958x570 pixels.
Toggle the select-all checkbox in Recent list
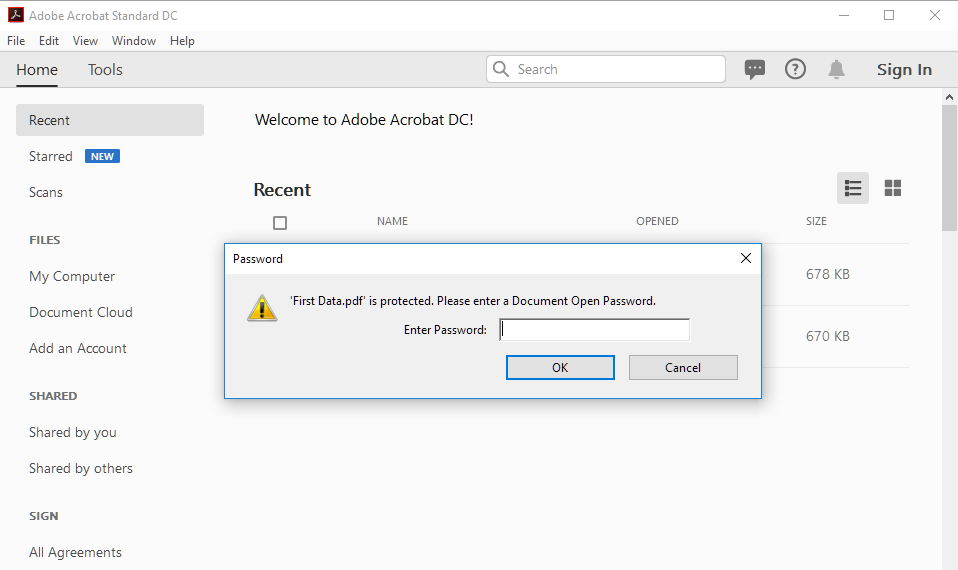[x=280, y=223]
